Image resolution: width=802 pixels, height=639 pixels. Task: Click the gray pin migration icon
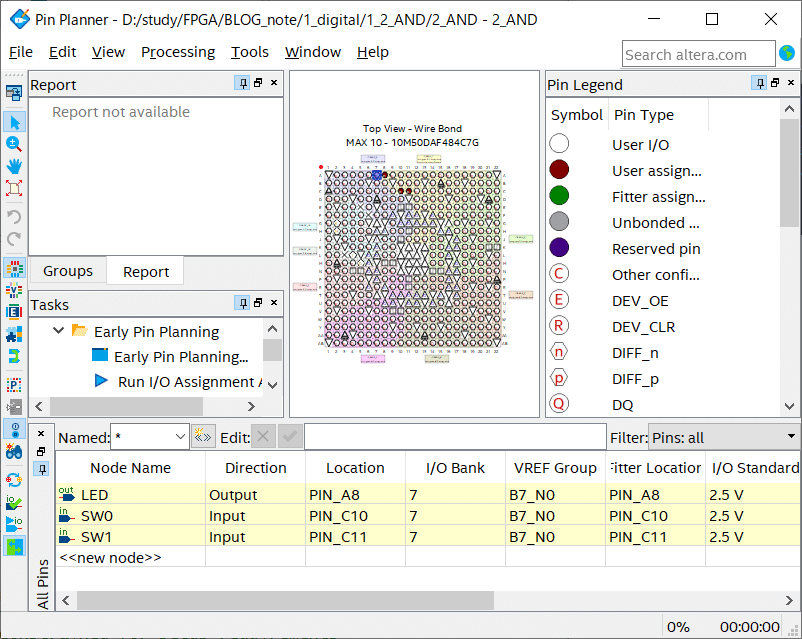(14, 407)
